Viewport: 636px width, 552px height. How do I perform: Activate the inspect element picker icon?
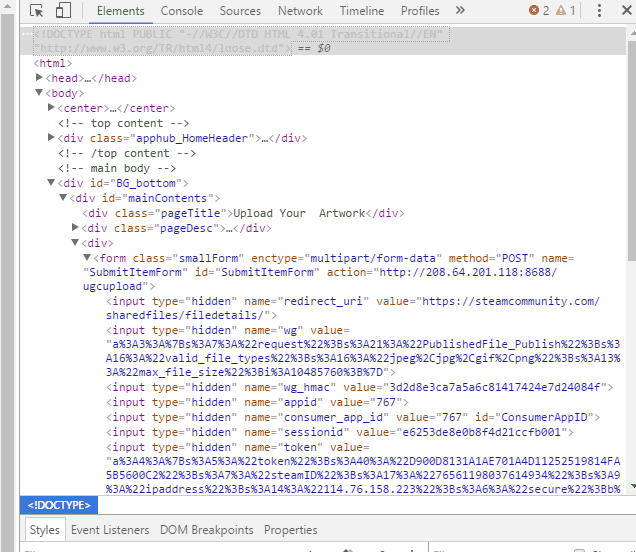click(x=37, y=11)
